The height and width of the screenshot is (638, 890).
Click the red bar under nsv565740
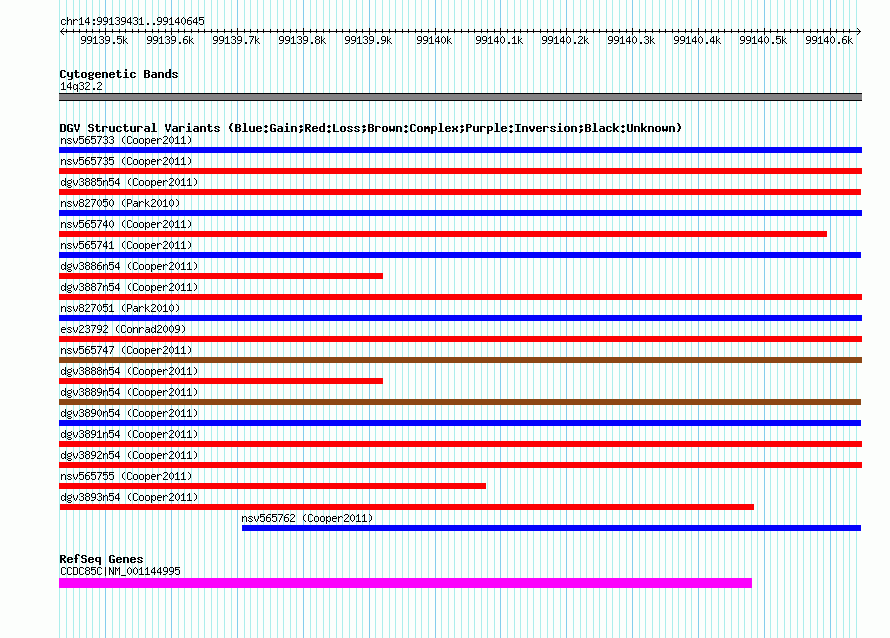(x=443, y=234)
